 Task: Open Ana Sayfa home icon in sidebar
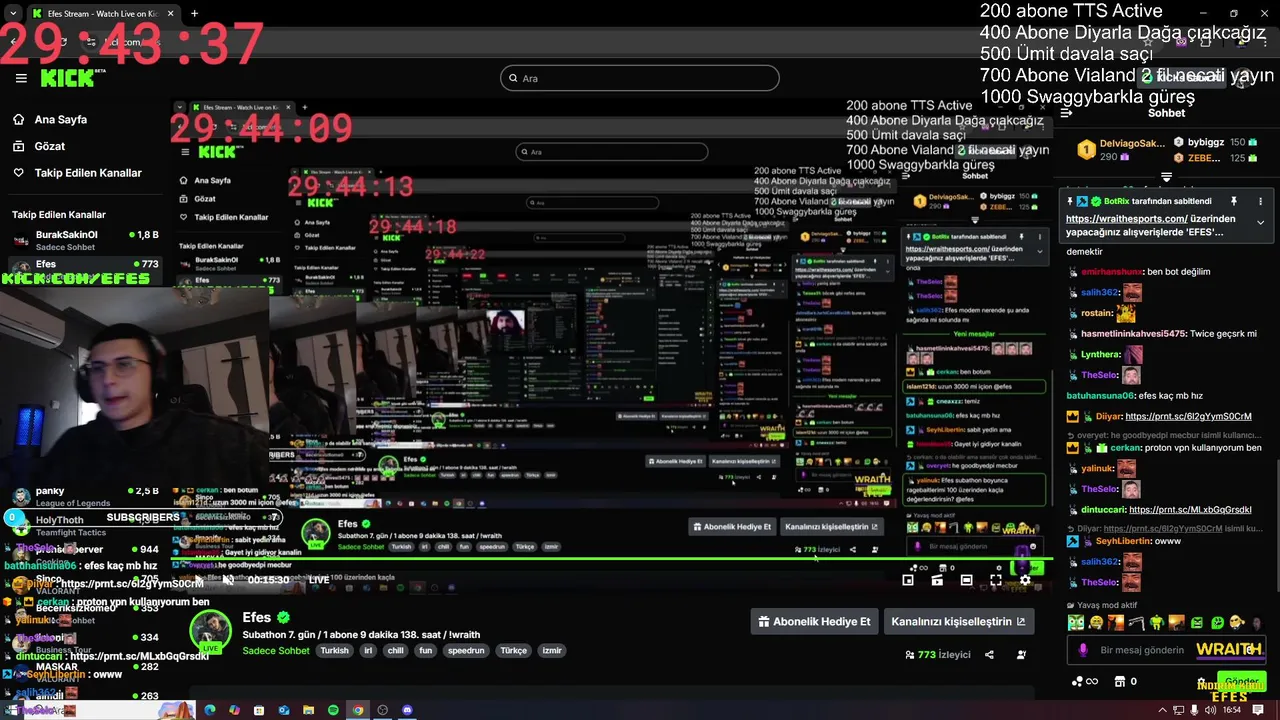point(18,119)
